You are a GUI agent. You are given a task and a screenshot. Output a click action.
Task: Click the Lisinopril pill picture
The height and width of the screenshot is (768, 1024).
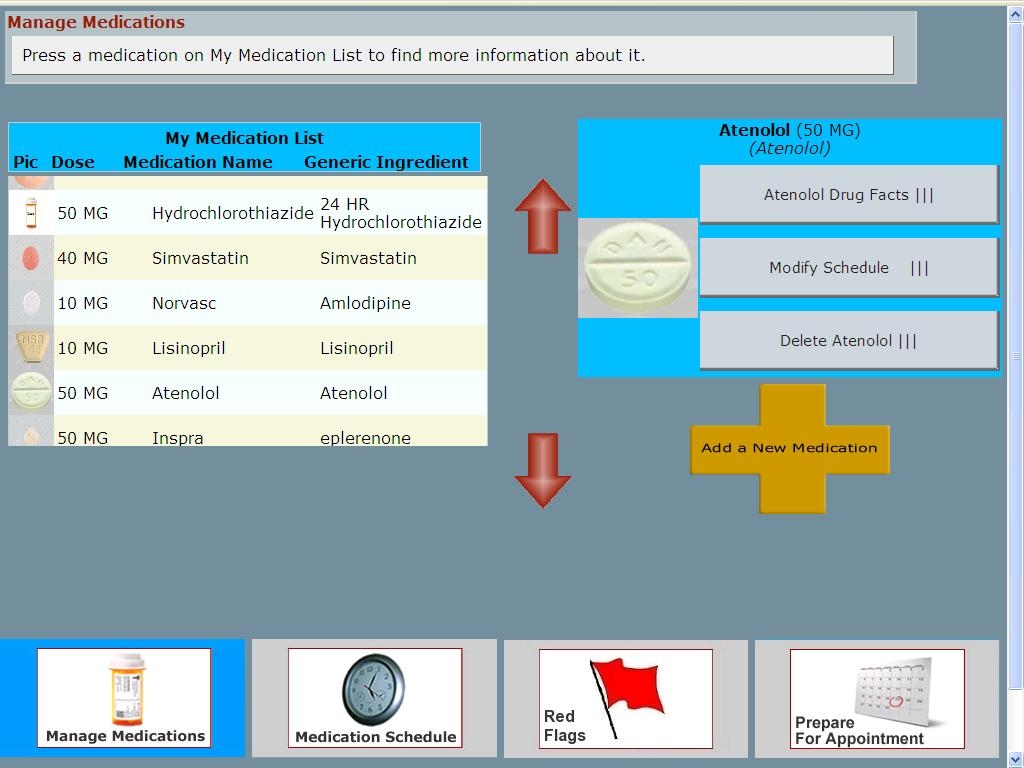pos(31,348)
